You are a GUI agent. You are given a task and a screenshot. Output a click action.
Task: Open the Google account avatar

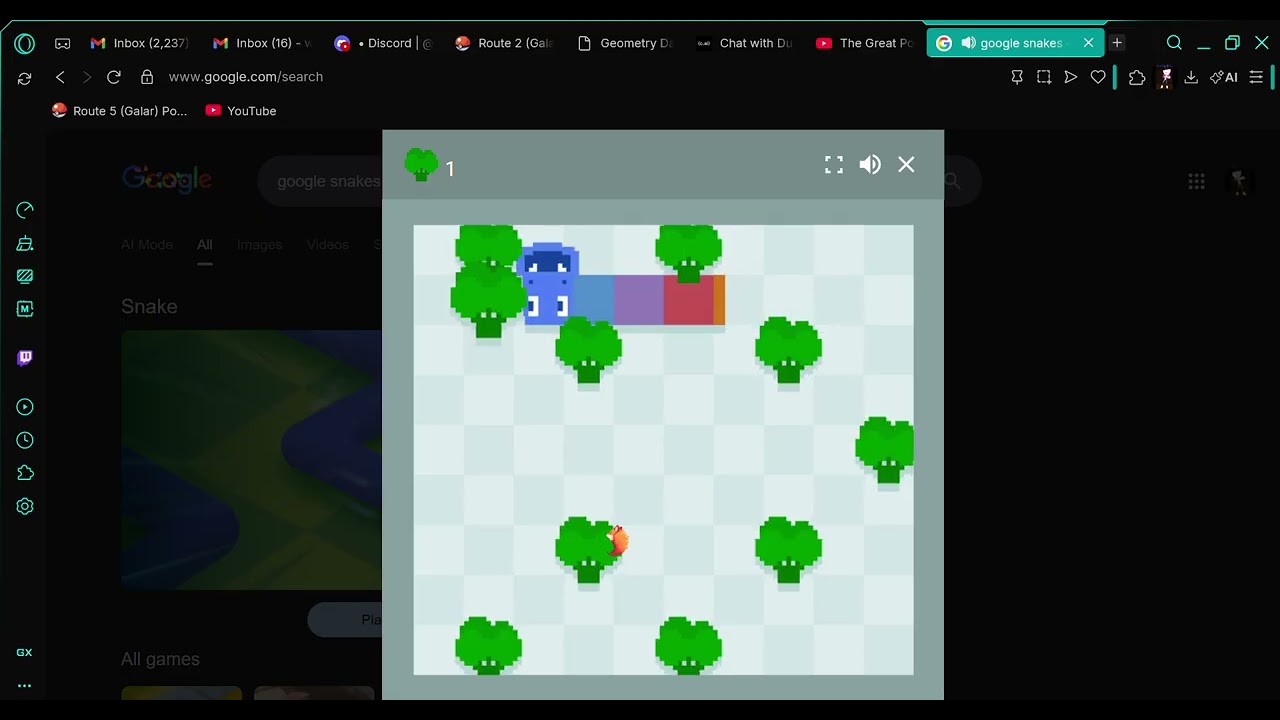tap(1240, 181)
